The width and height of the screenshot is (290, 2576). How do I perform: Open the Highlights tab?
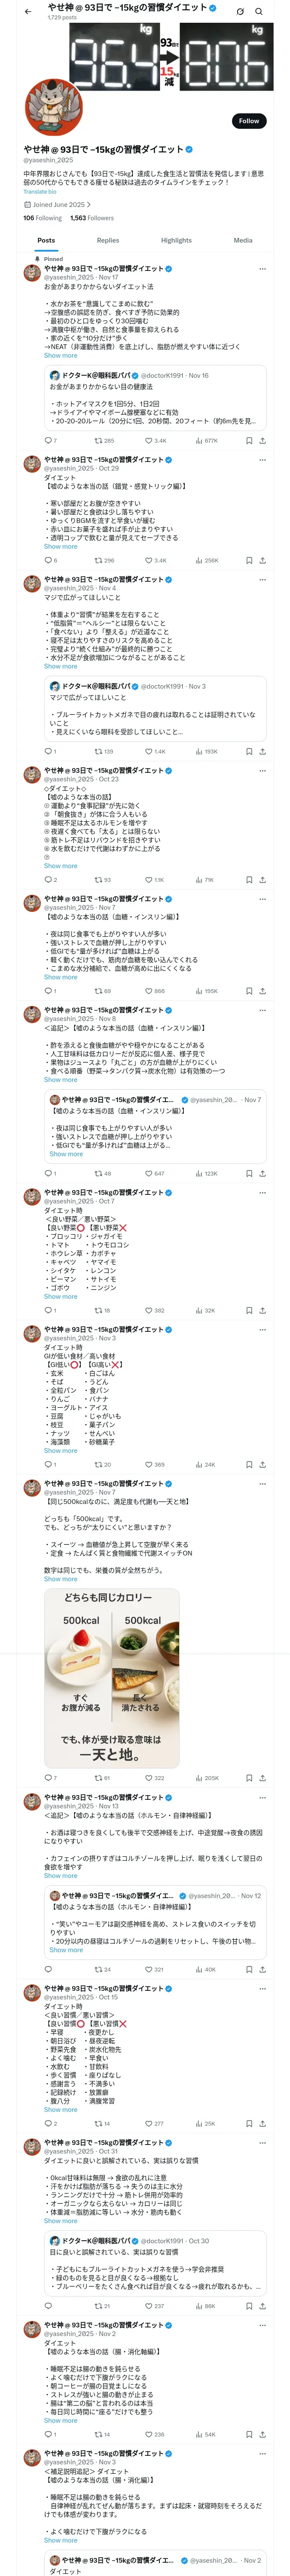(176, 241)
